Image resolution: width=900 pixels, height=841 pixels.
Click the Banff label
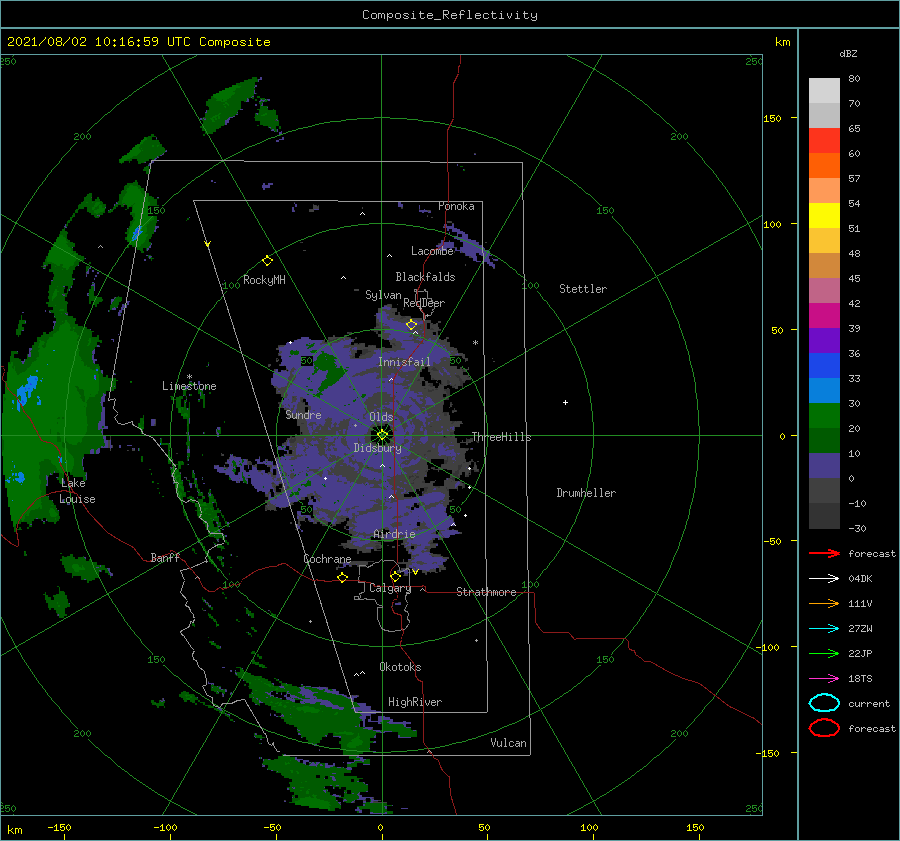(x=165, y=557)
